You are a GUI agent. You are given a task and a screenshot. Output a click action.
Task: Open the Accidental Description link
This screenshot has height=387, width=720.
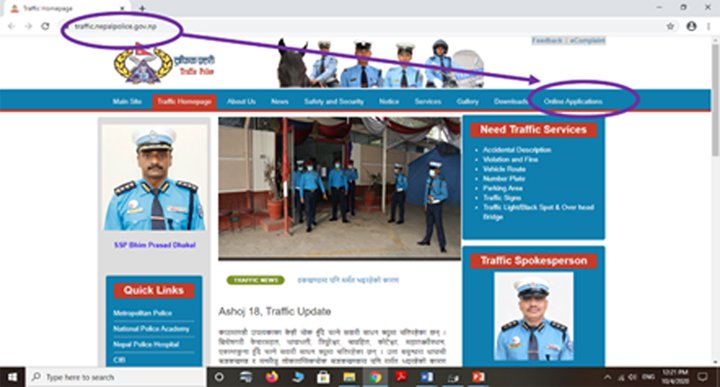(x=517, y=150)
